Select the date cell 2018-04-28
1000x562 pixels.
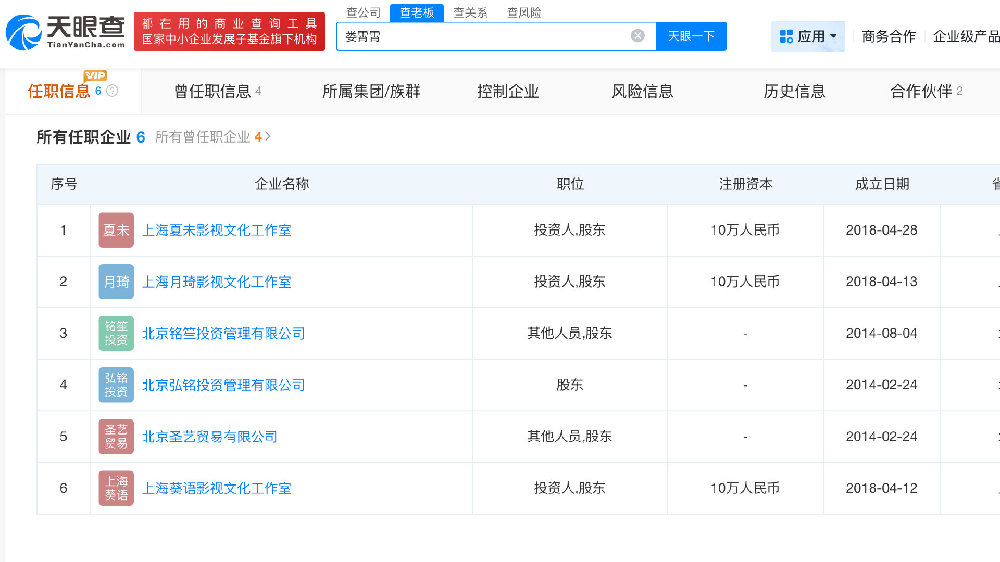(x=882, y=230)
